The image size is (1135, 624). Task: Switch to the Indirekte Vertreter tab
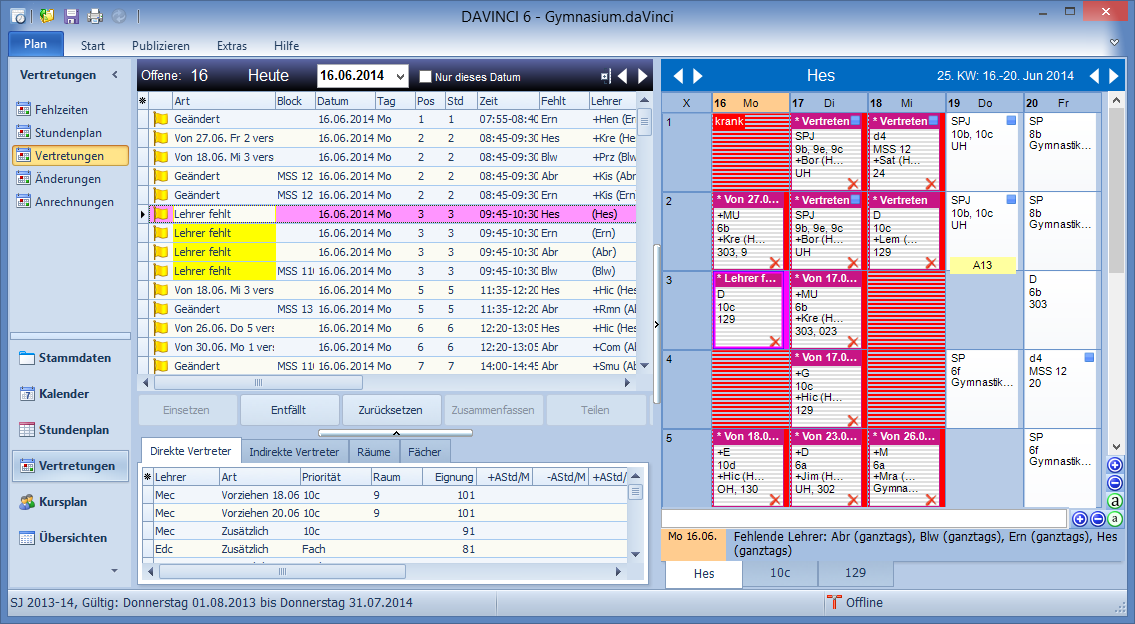pyautogui.click(x=294, y=452)
